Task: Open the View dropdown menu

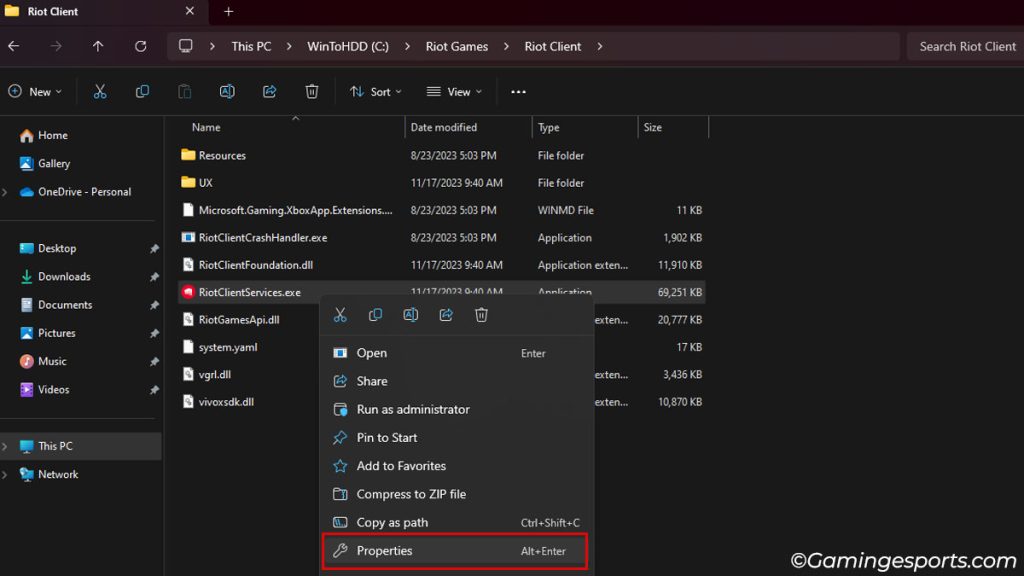Action: 455,92
